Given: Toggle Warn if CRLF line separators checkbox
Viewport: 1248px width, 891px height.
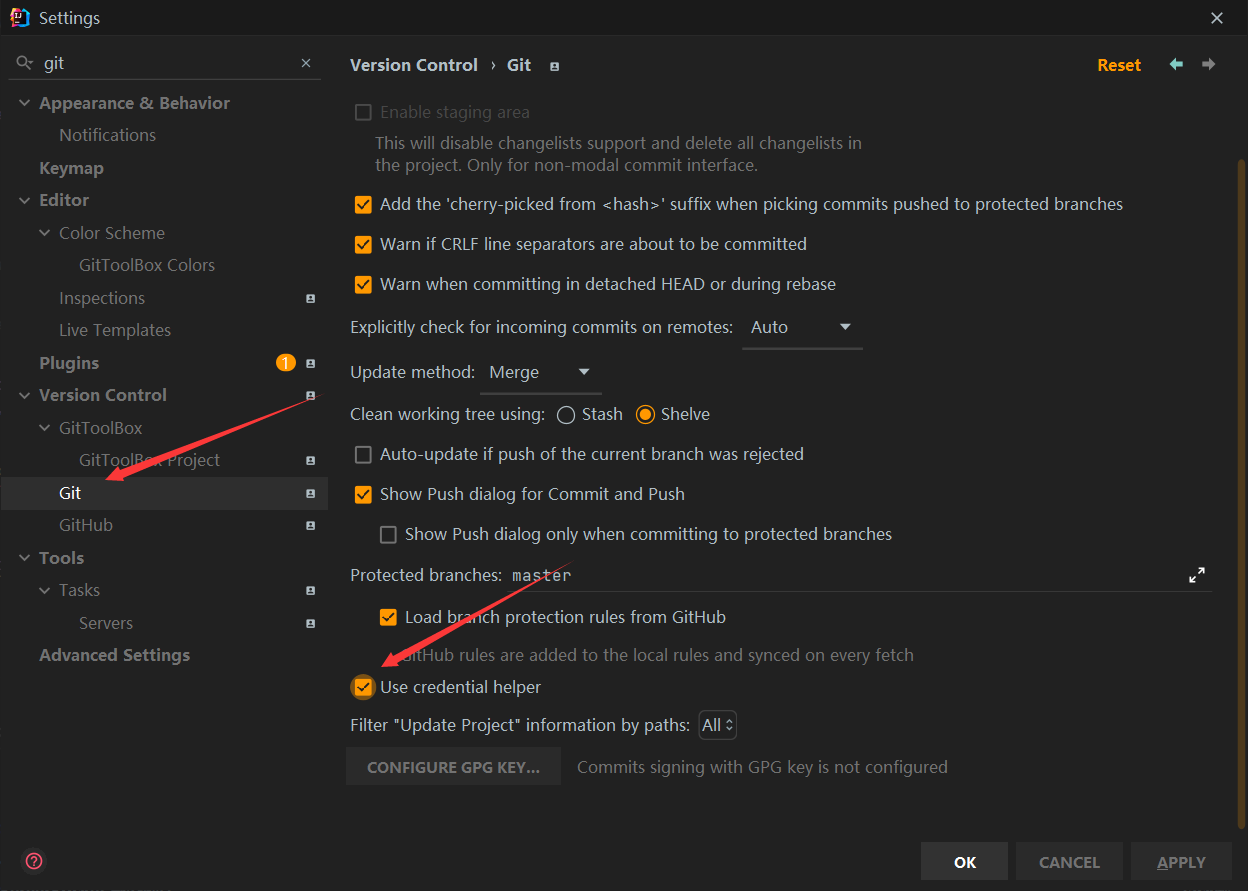Looking at the screenshot, I should 363,244.
